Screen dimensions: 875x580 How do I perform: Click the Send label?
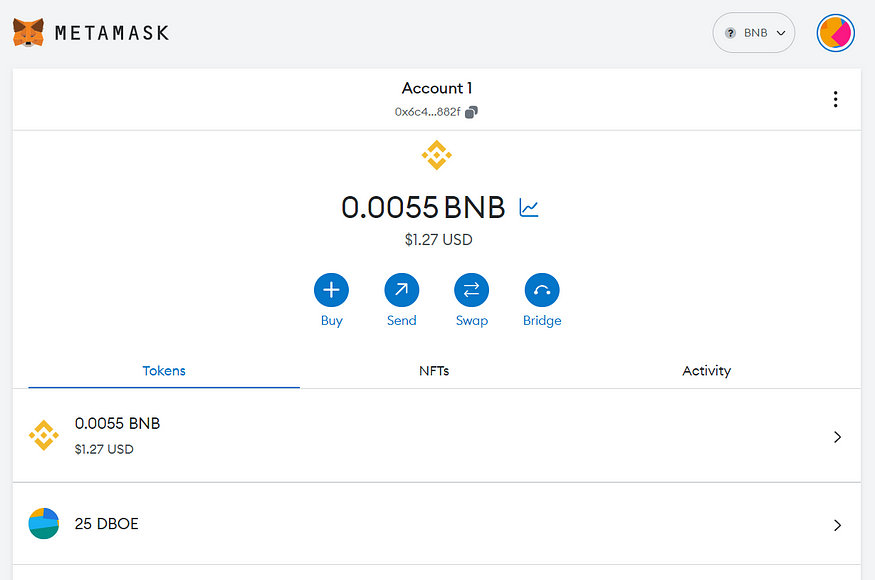402,320
